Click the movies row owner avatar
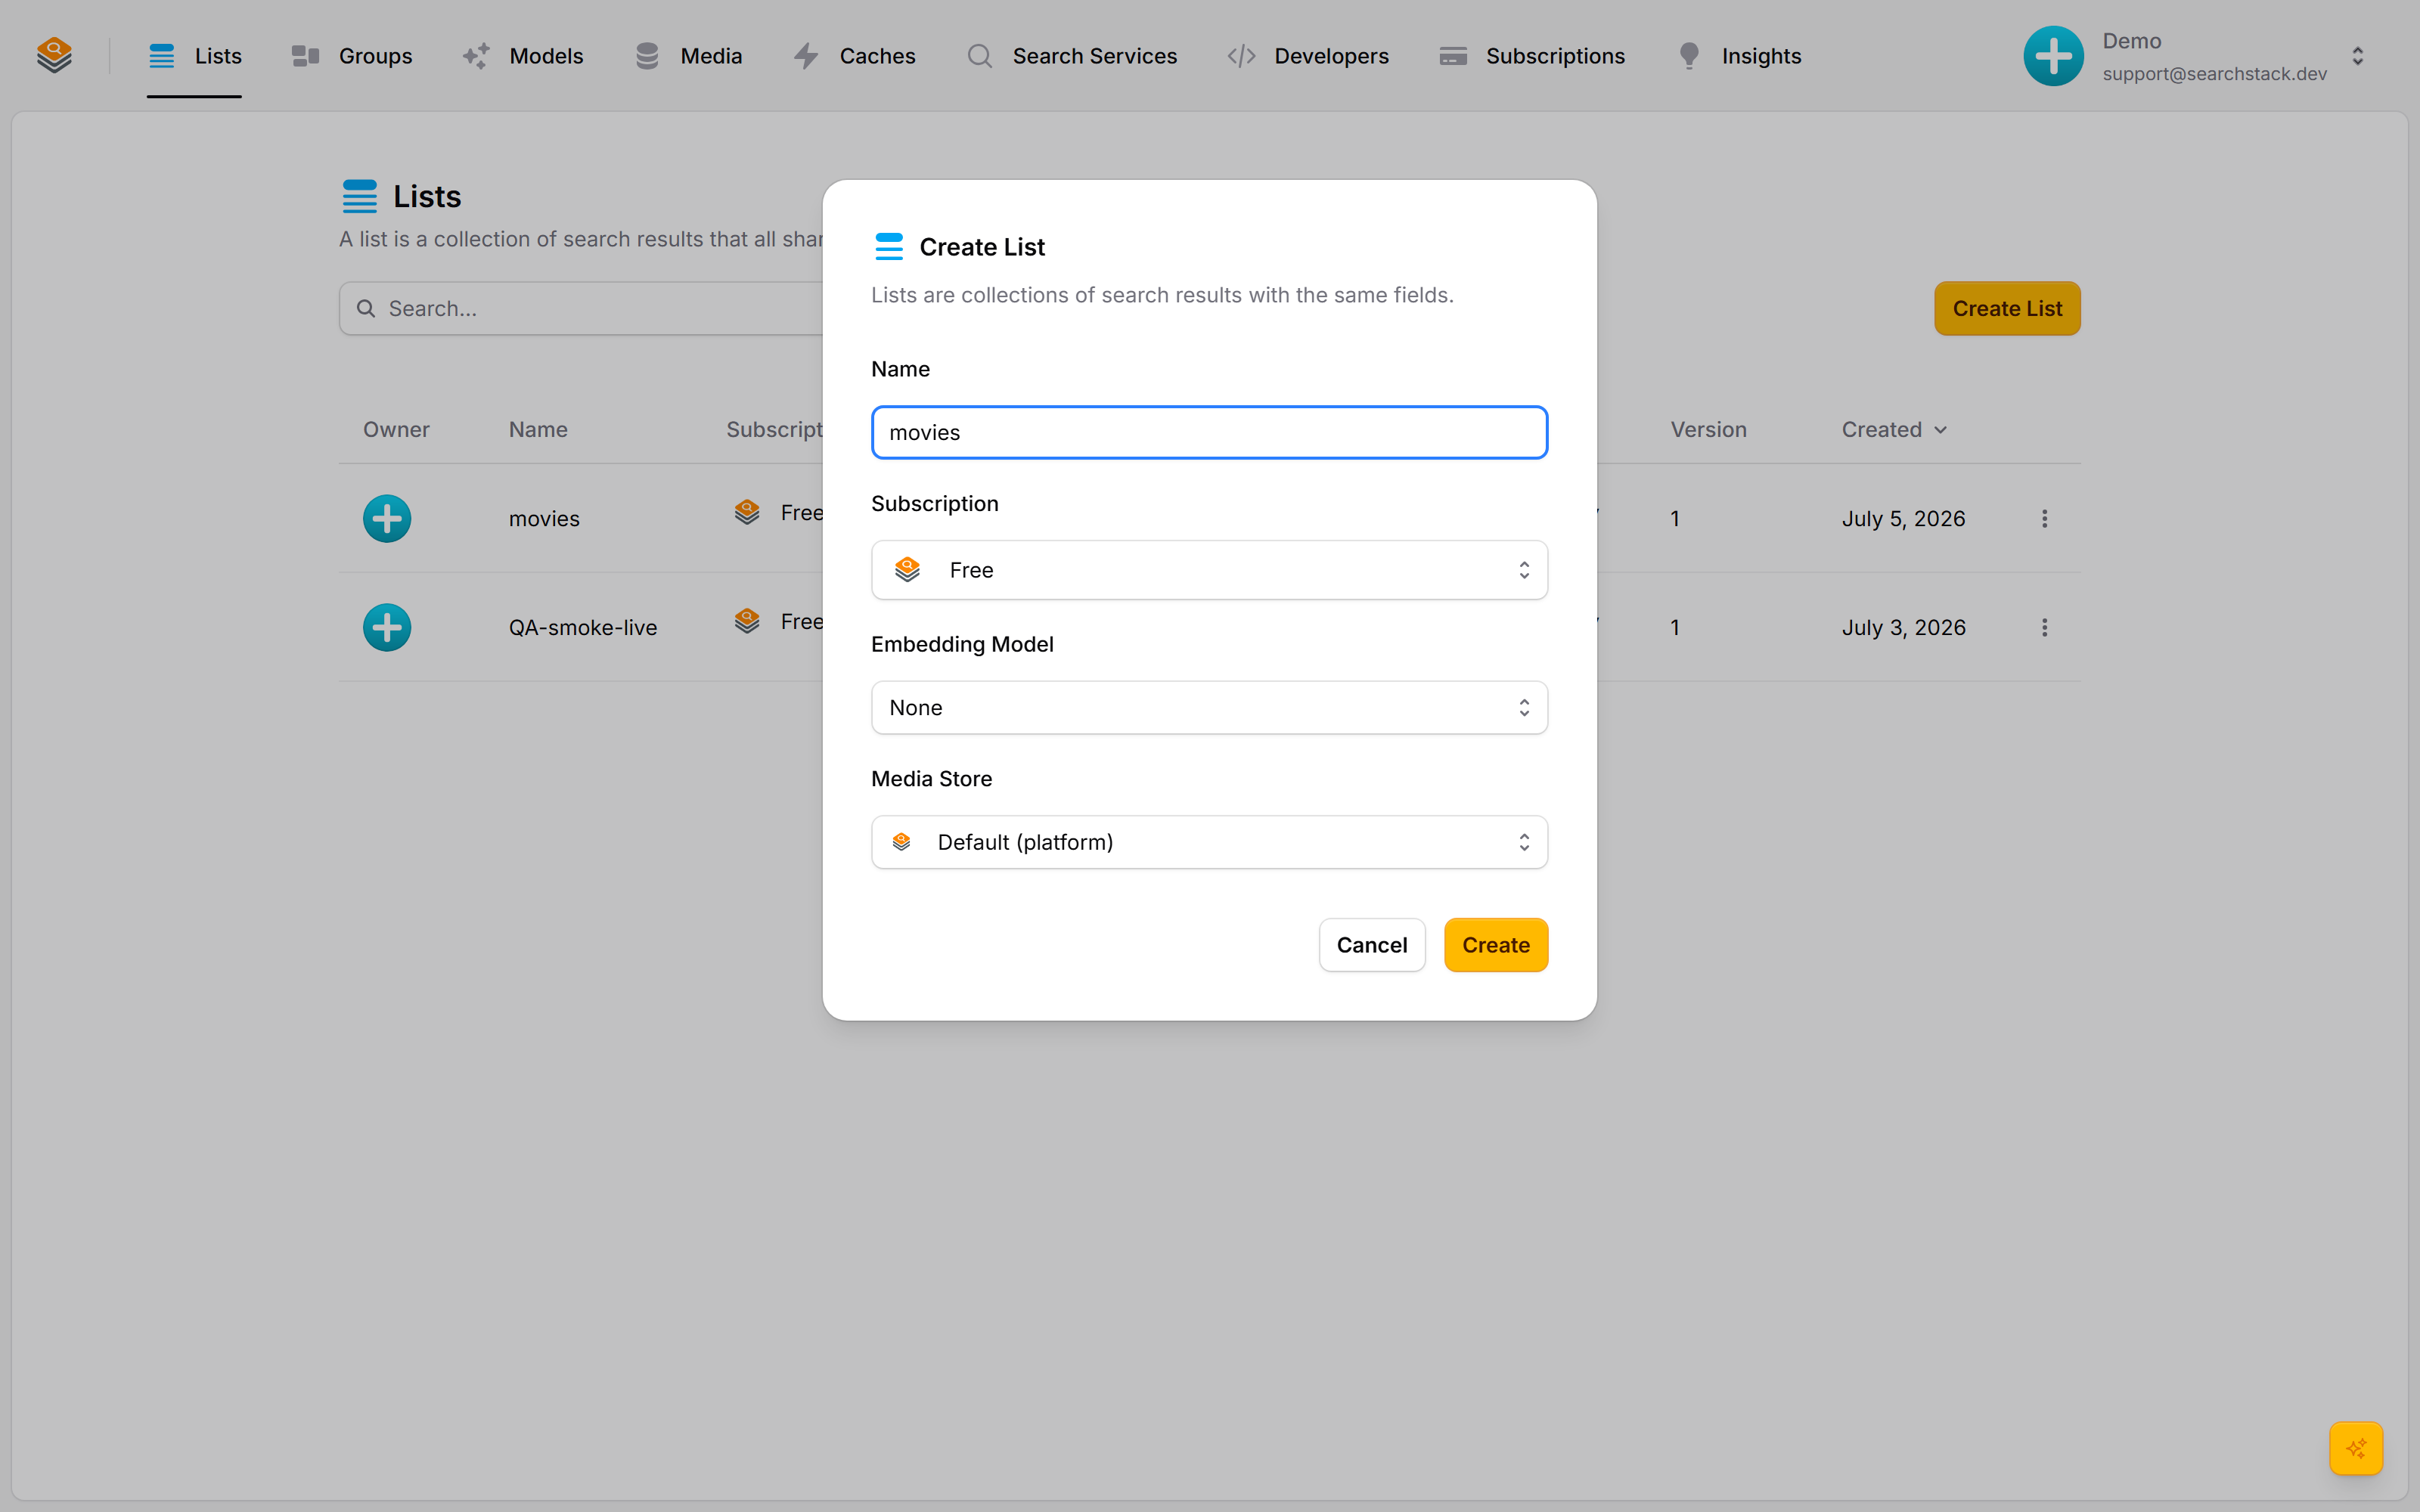 point(387,518)
